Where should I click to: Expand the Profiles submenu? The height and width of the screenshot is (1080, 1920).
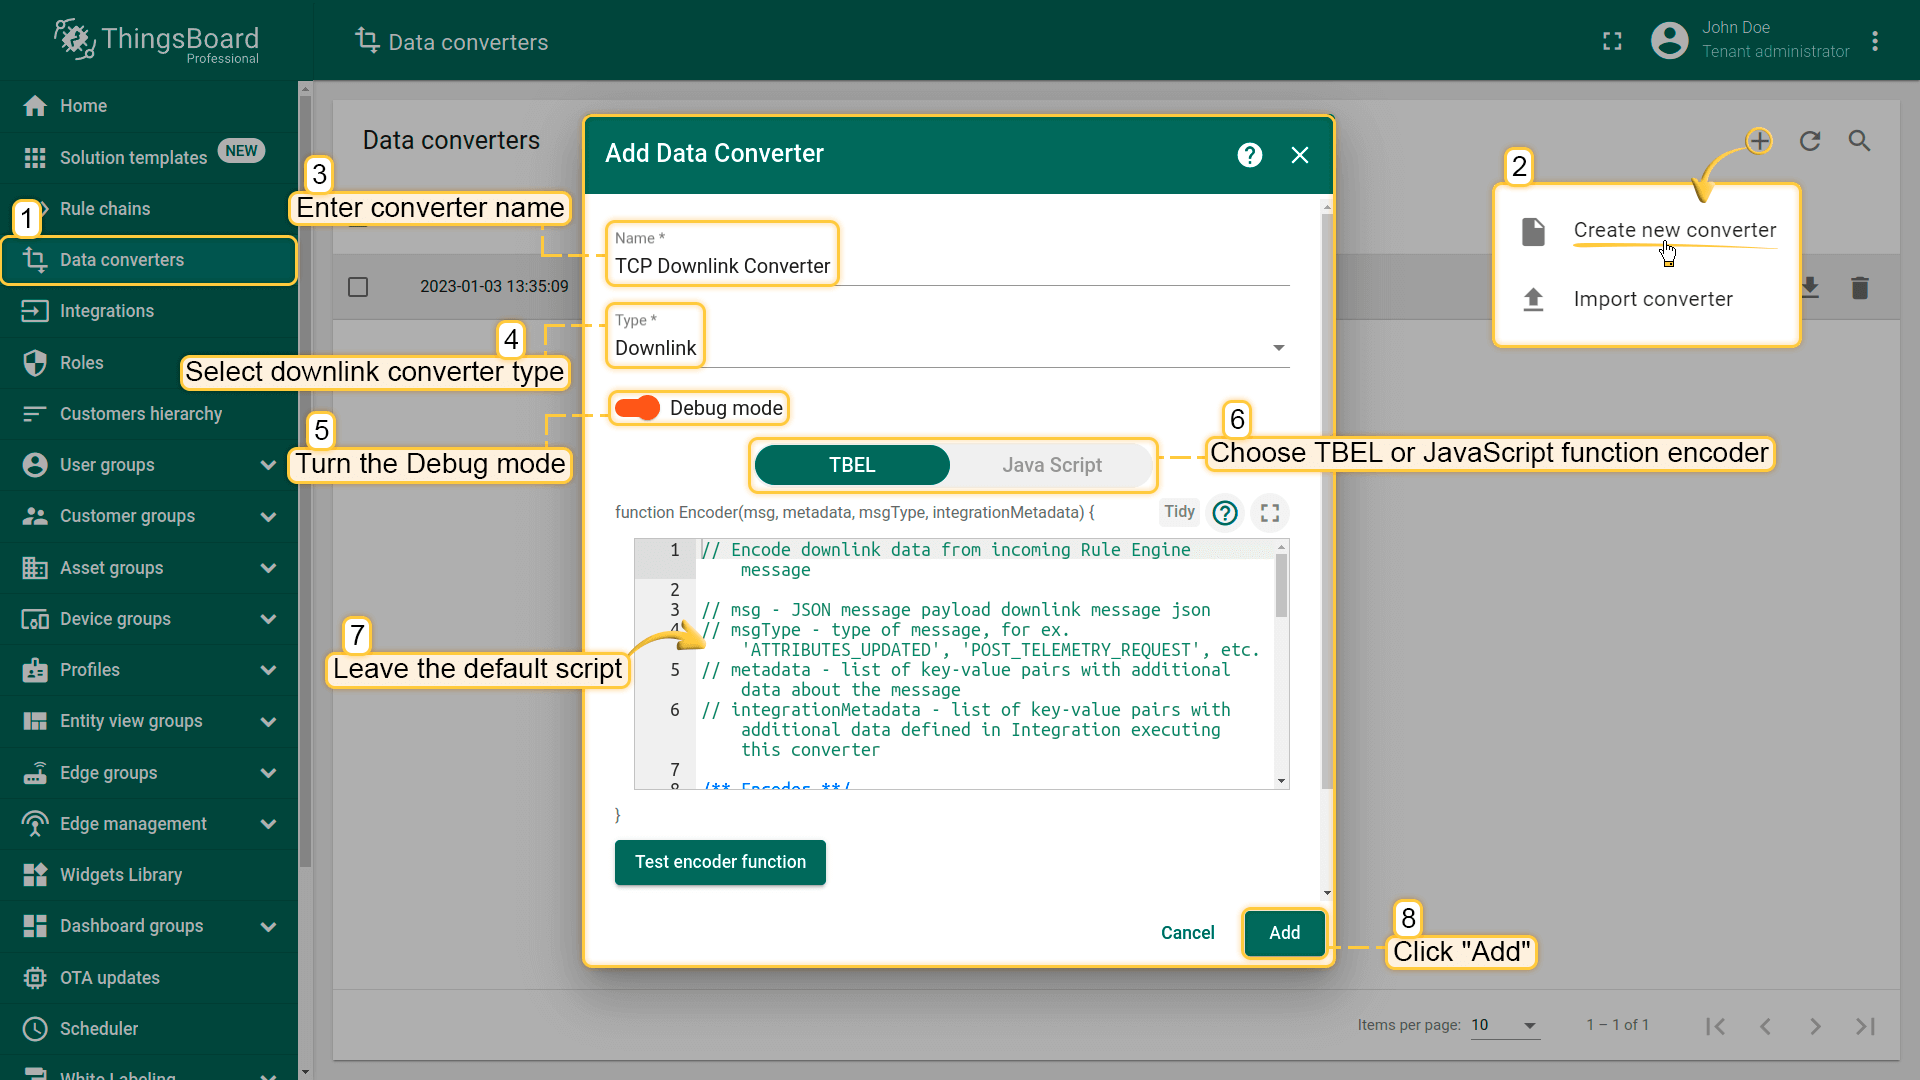[268, 670]
